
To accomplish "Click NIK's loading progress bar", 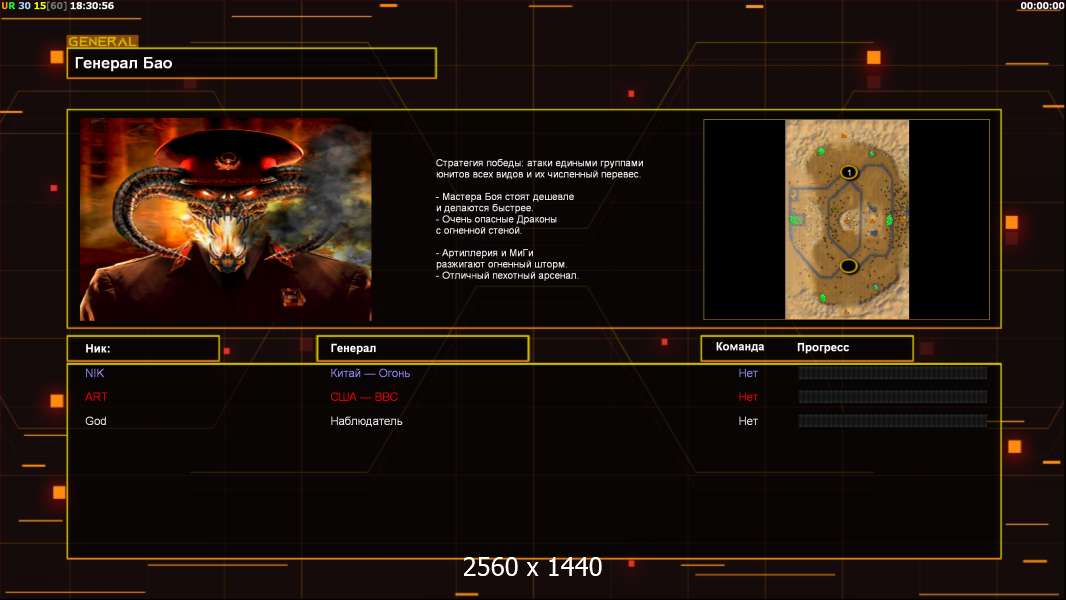I will point(892,373).
